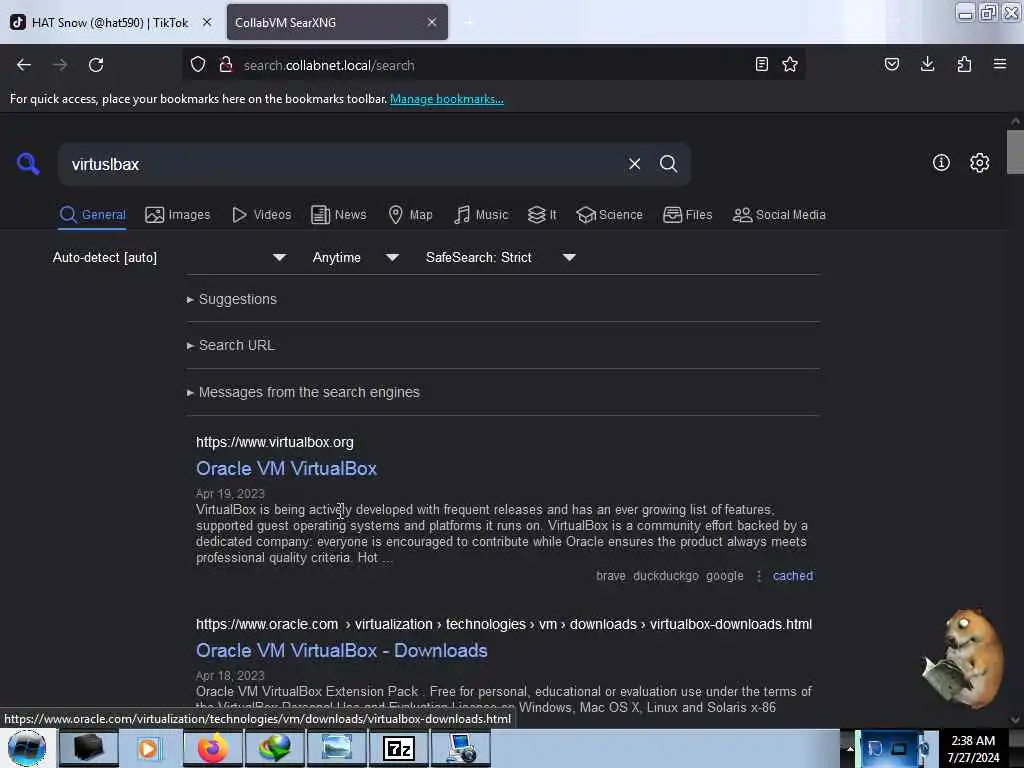
Task: Switch to Map search category
Action: click(x=410, y=214)
